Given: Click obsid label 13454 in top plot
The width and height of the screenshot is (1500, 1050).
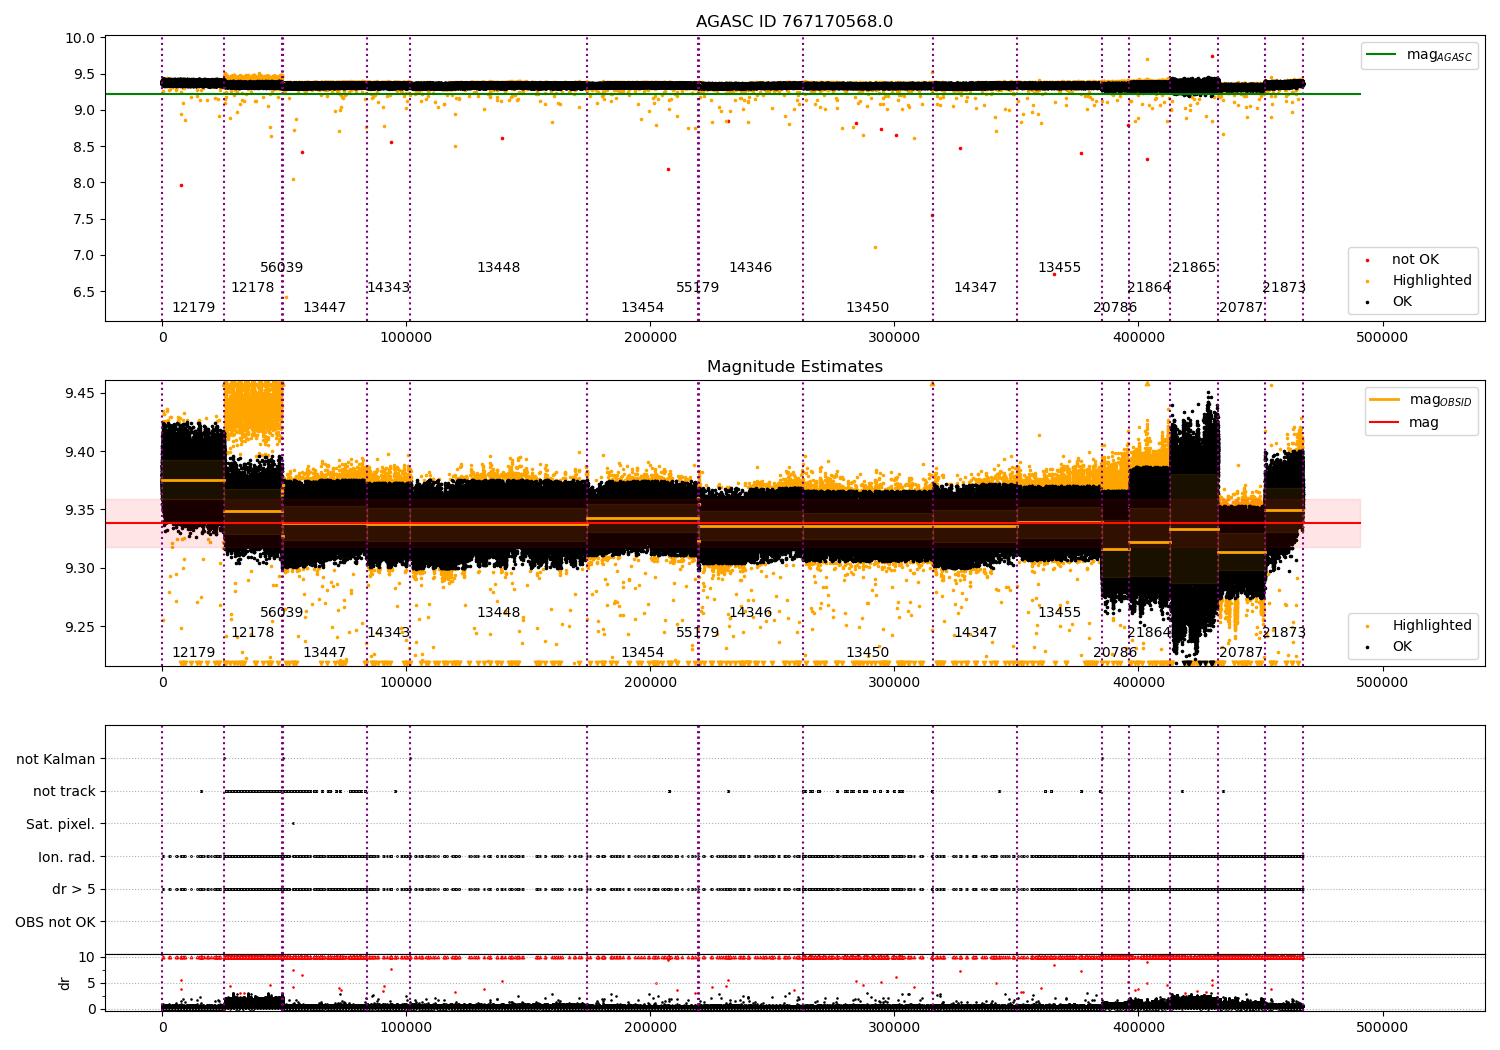Looking at the screenshot, I should tap(642, 308).
